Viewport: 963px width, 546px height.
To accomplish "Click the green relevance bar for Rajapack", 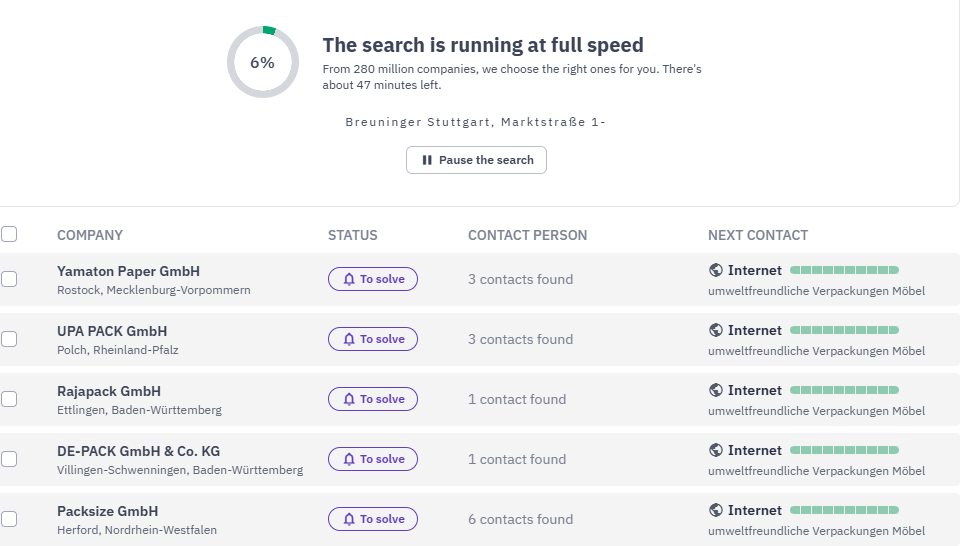I will click(844, 390).
